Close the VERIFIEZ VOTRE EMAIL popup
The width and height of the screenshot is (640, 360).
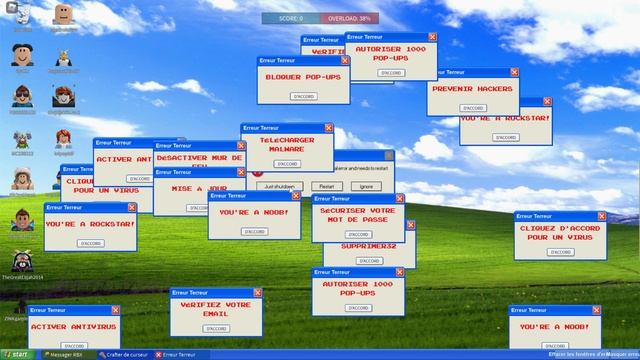[x=258, y=293]
